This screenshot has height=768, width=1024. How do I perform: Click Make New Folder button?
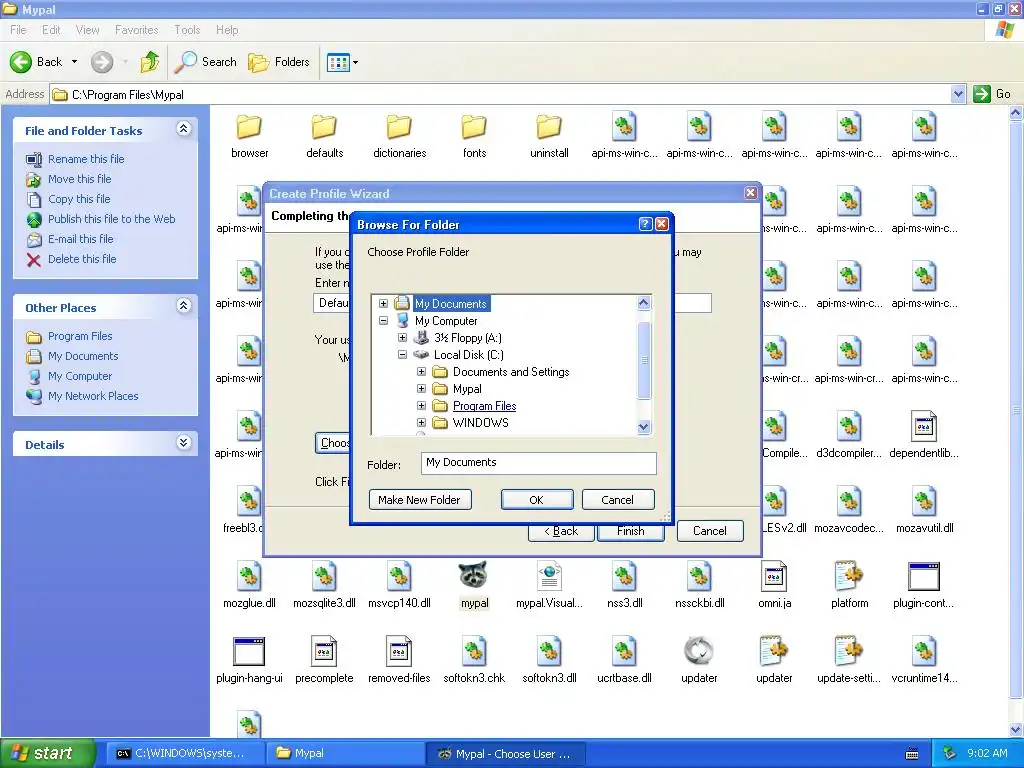[420, 500]
